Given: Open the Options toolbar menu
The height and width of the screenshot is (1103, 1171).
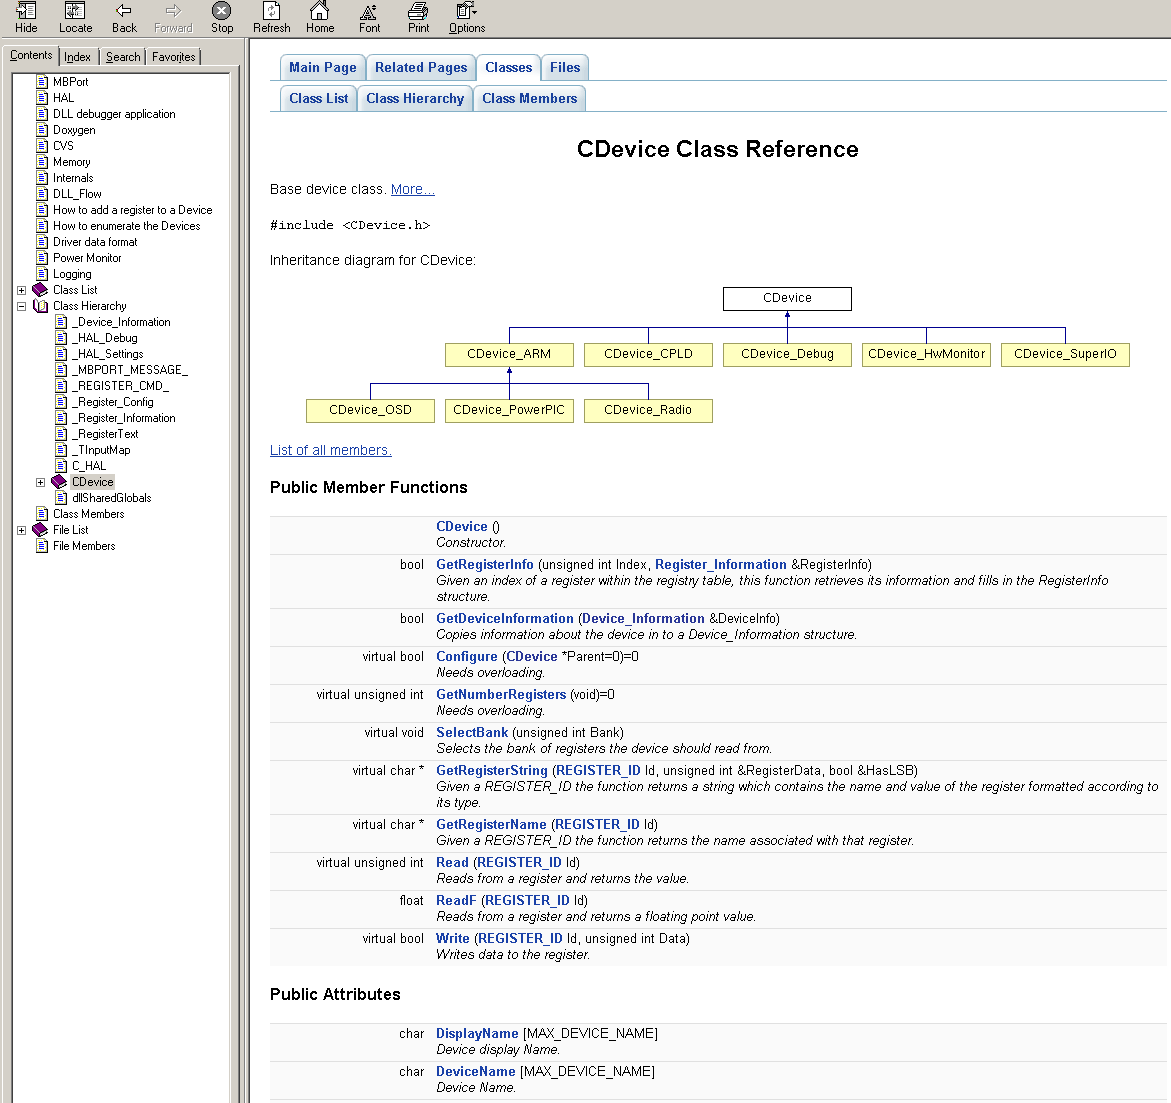Looking at the screenshot, I should point(466,17).
